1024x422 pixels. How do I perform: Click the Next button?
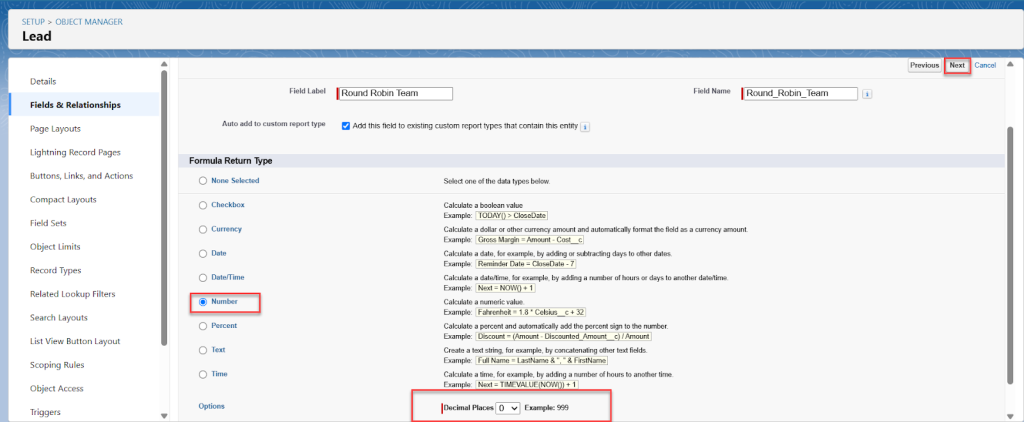(957, 65)
